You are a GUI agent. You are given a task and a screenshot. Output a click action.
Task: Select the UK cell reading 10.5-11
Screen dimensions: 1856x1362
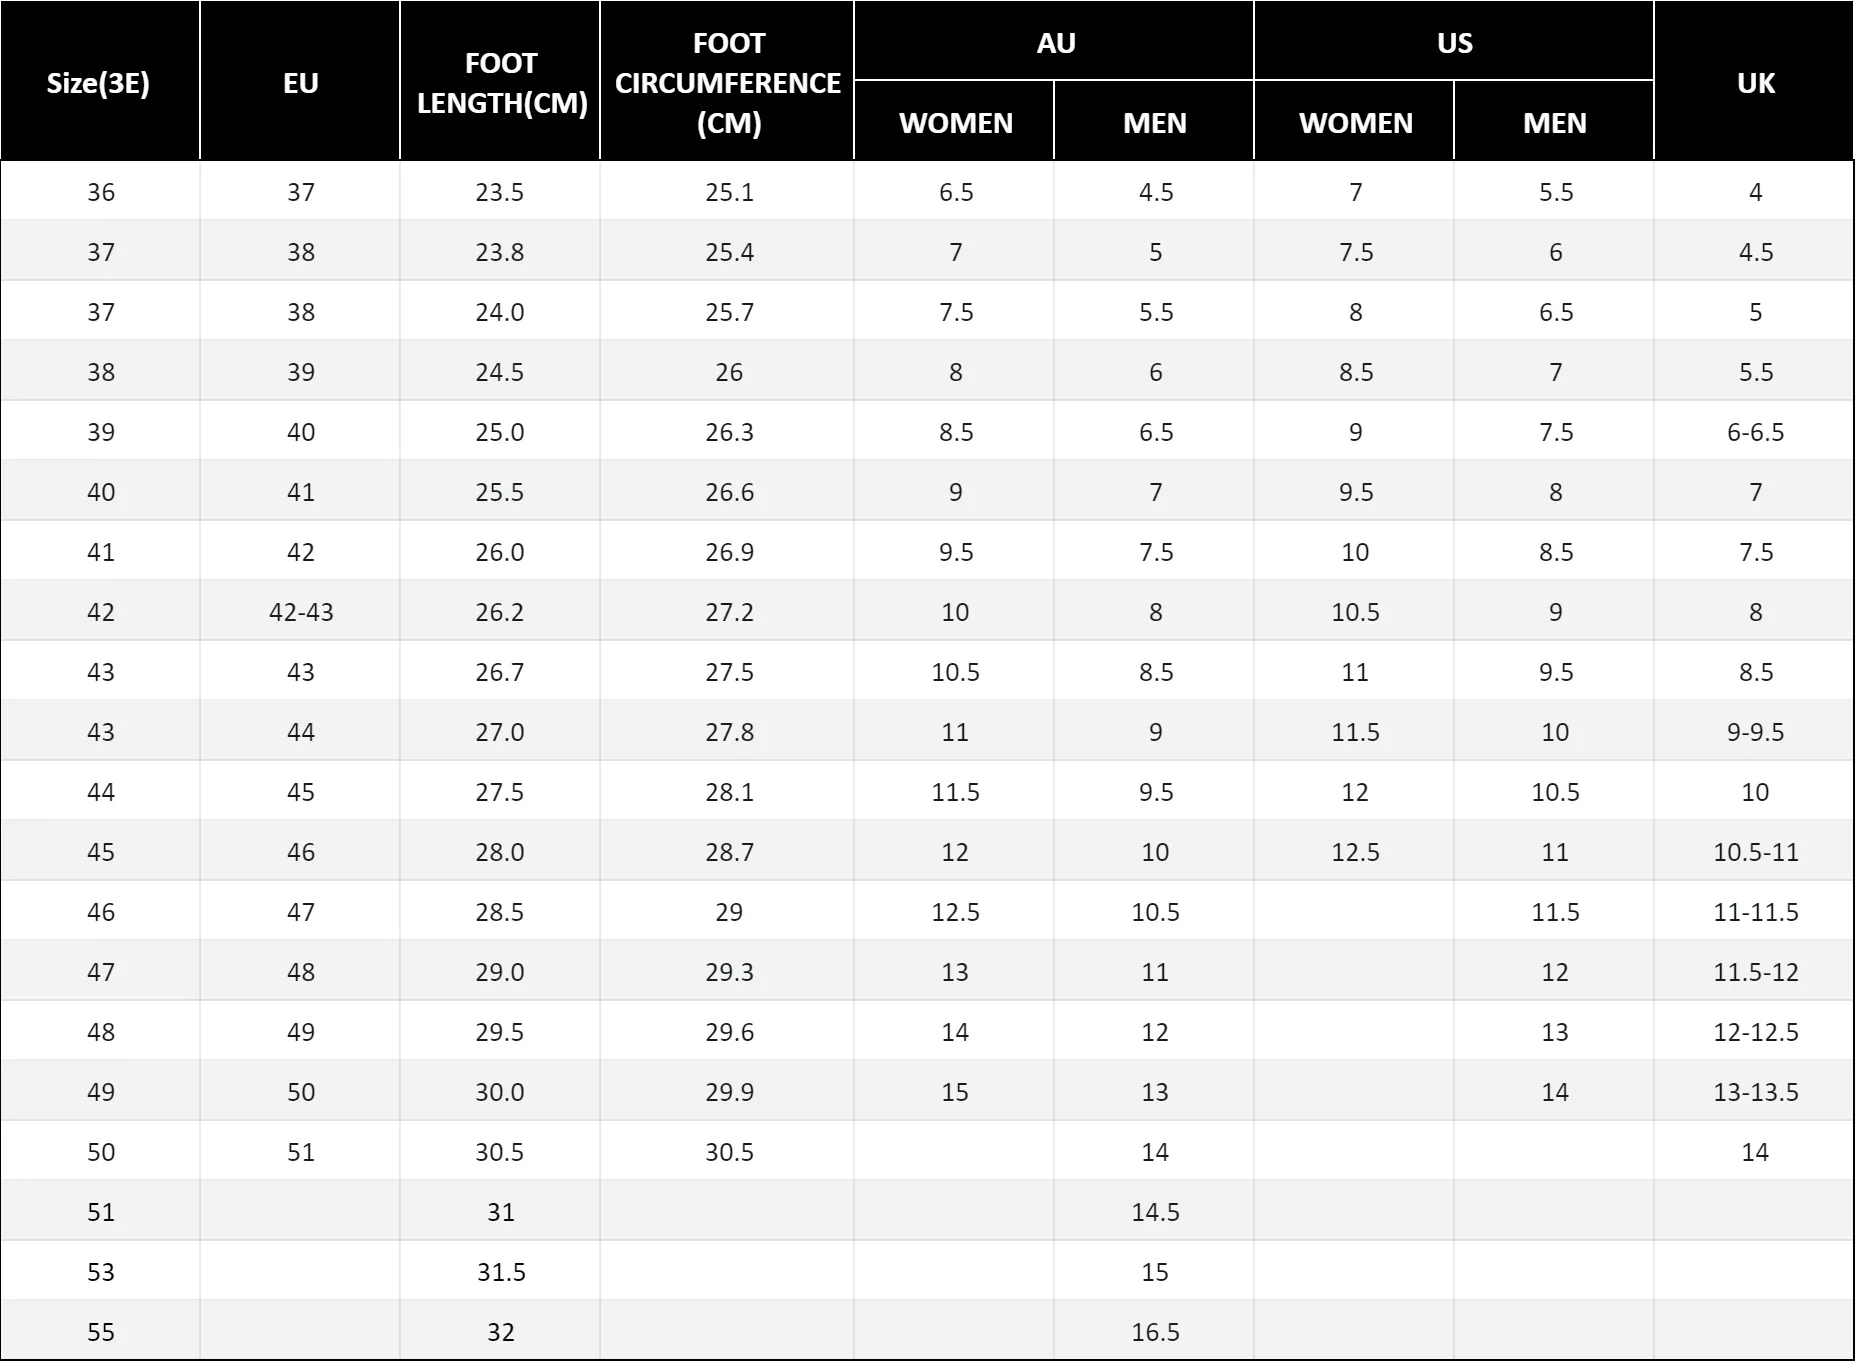(1755, 852)
